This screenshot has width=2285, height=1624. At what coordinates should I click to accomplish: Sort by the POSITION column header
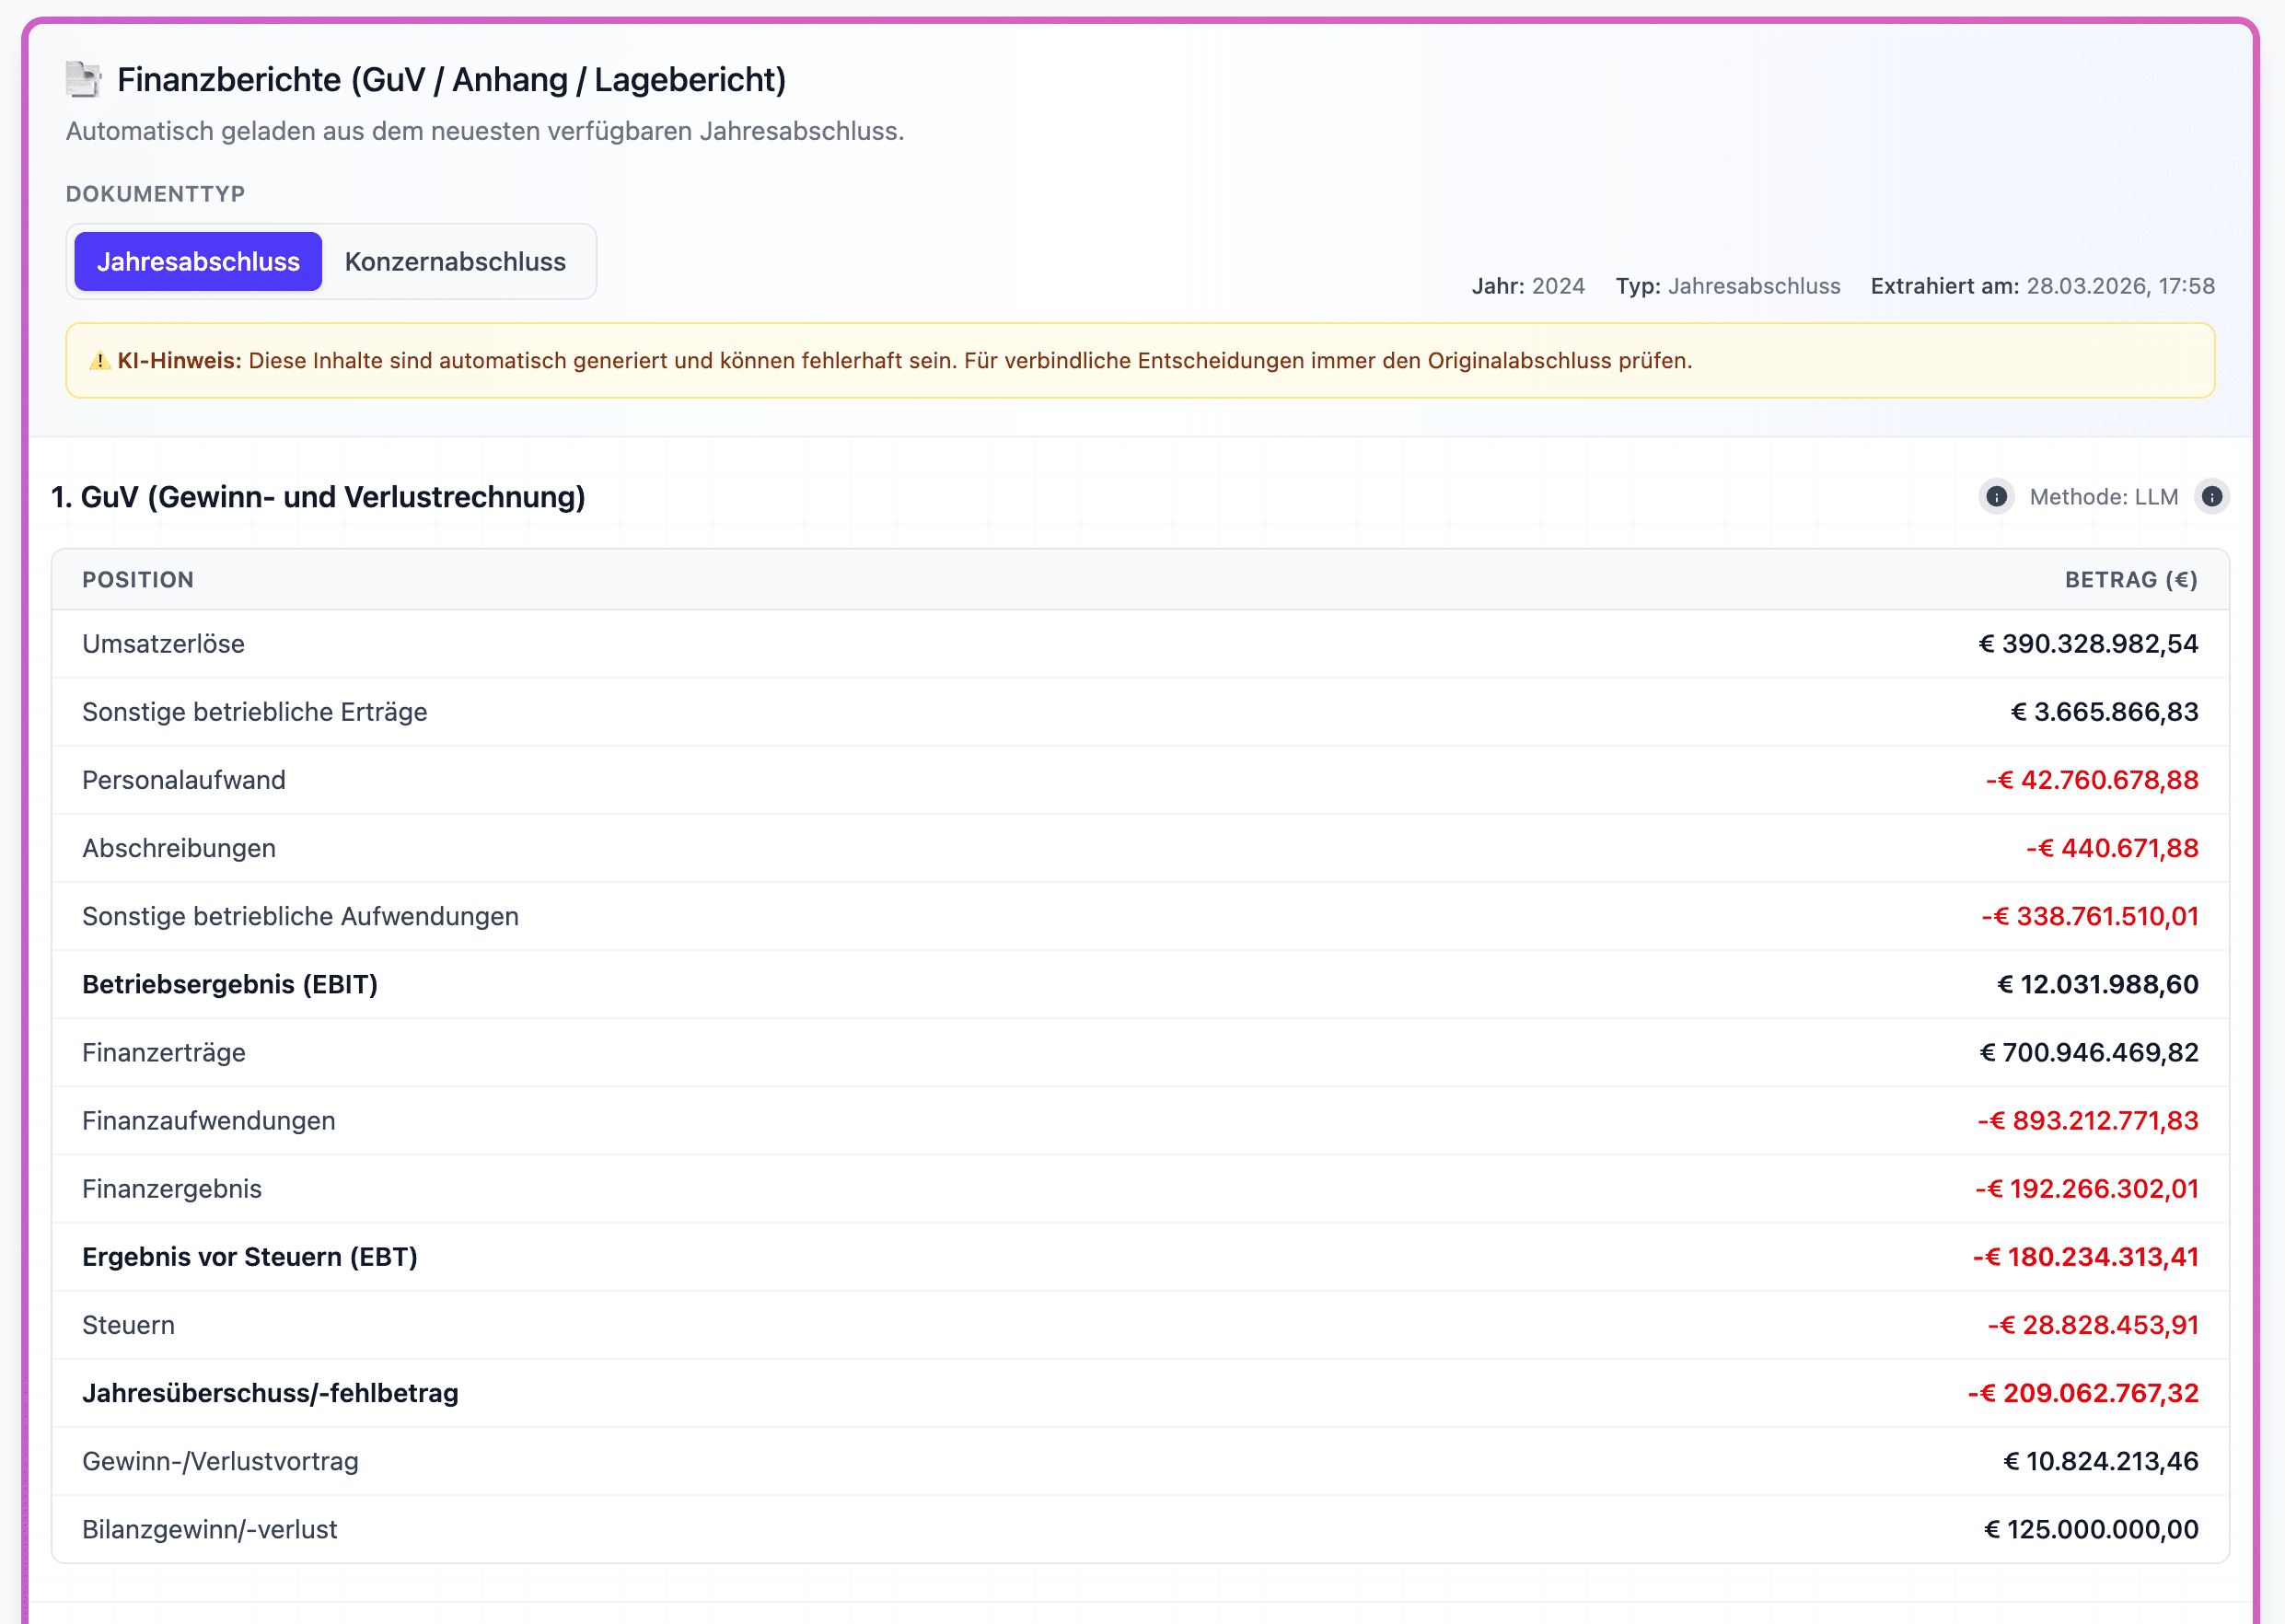click(138, 580)
